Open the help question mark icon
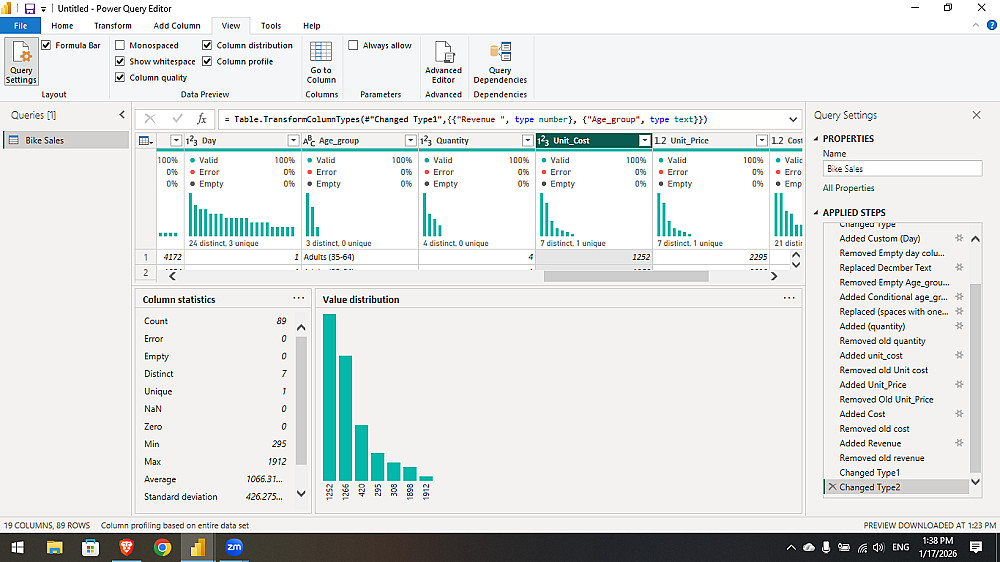1000x562 pixels. click(992, 26)
